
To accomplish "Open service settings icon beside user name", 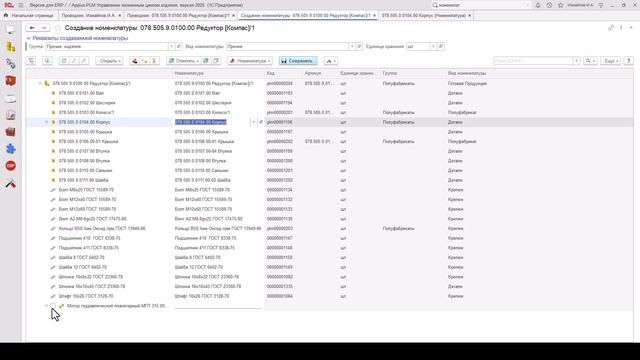I will [x=601, y=5].
